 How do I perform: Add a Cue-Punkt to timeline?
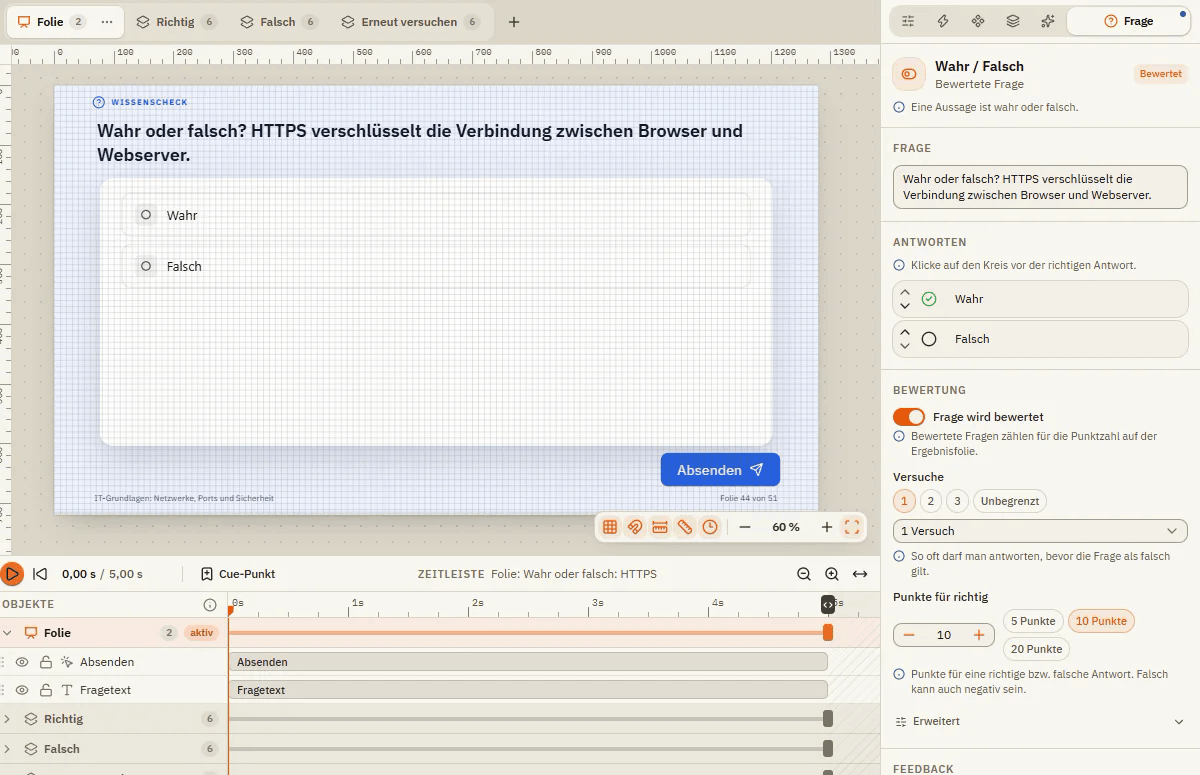tap(238, 574)
